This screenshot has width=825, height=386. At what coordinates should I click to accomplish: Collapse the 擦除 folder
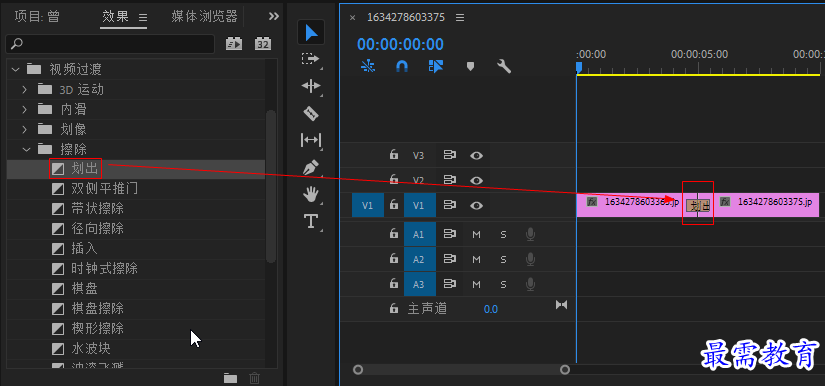pos(26,149)
